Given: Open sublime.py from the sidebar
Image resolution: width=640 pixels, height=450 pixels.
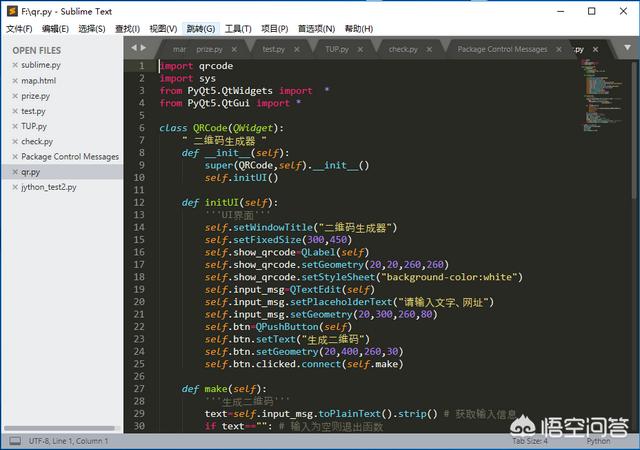Looking at the screenshot, I should click(41, 65).
